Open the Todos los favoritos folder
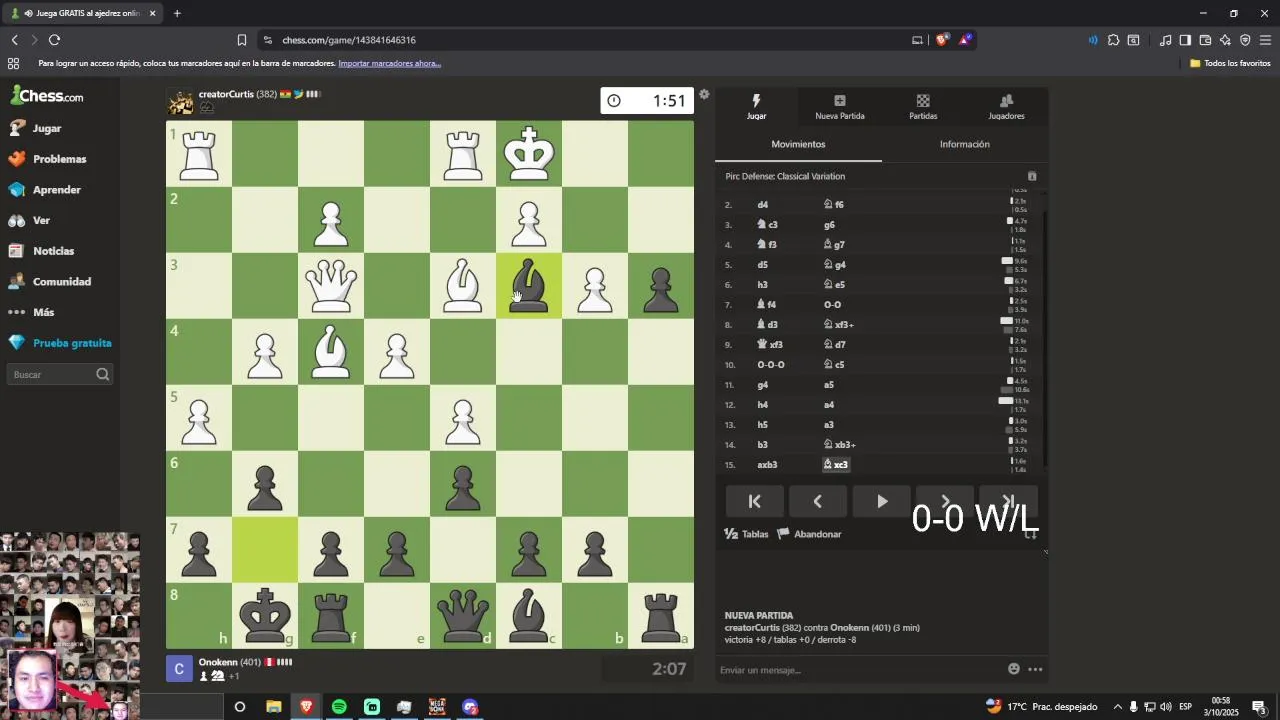 (1230, 63)
